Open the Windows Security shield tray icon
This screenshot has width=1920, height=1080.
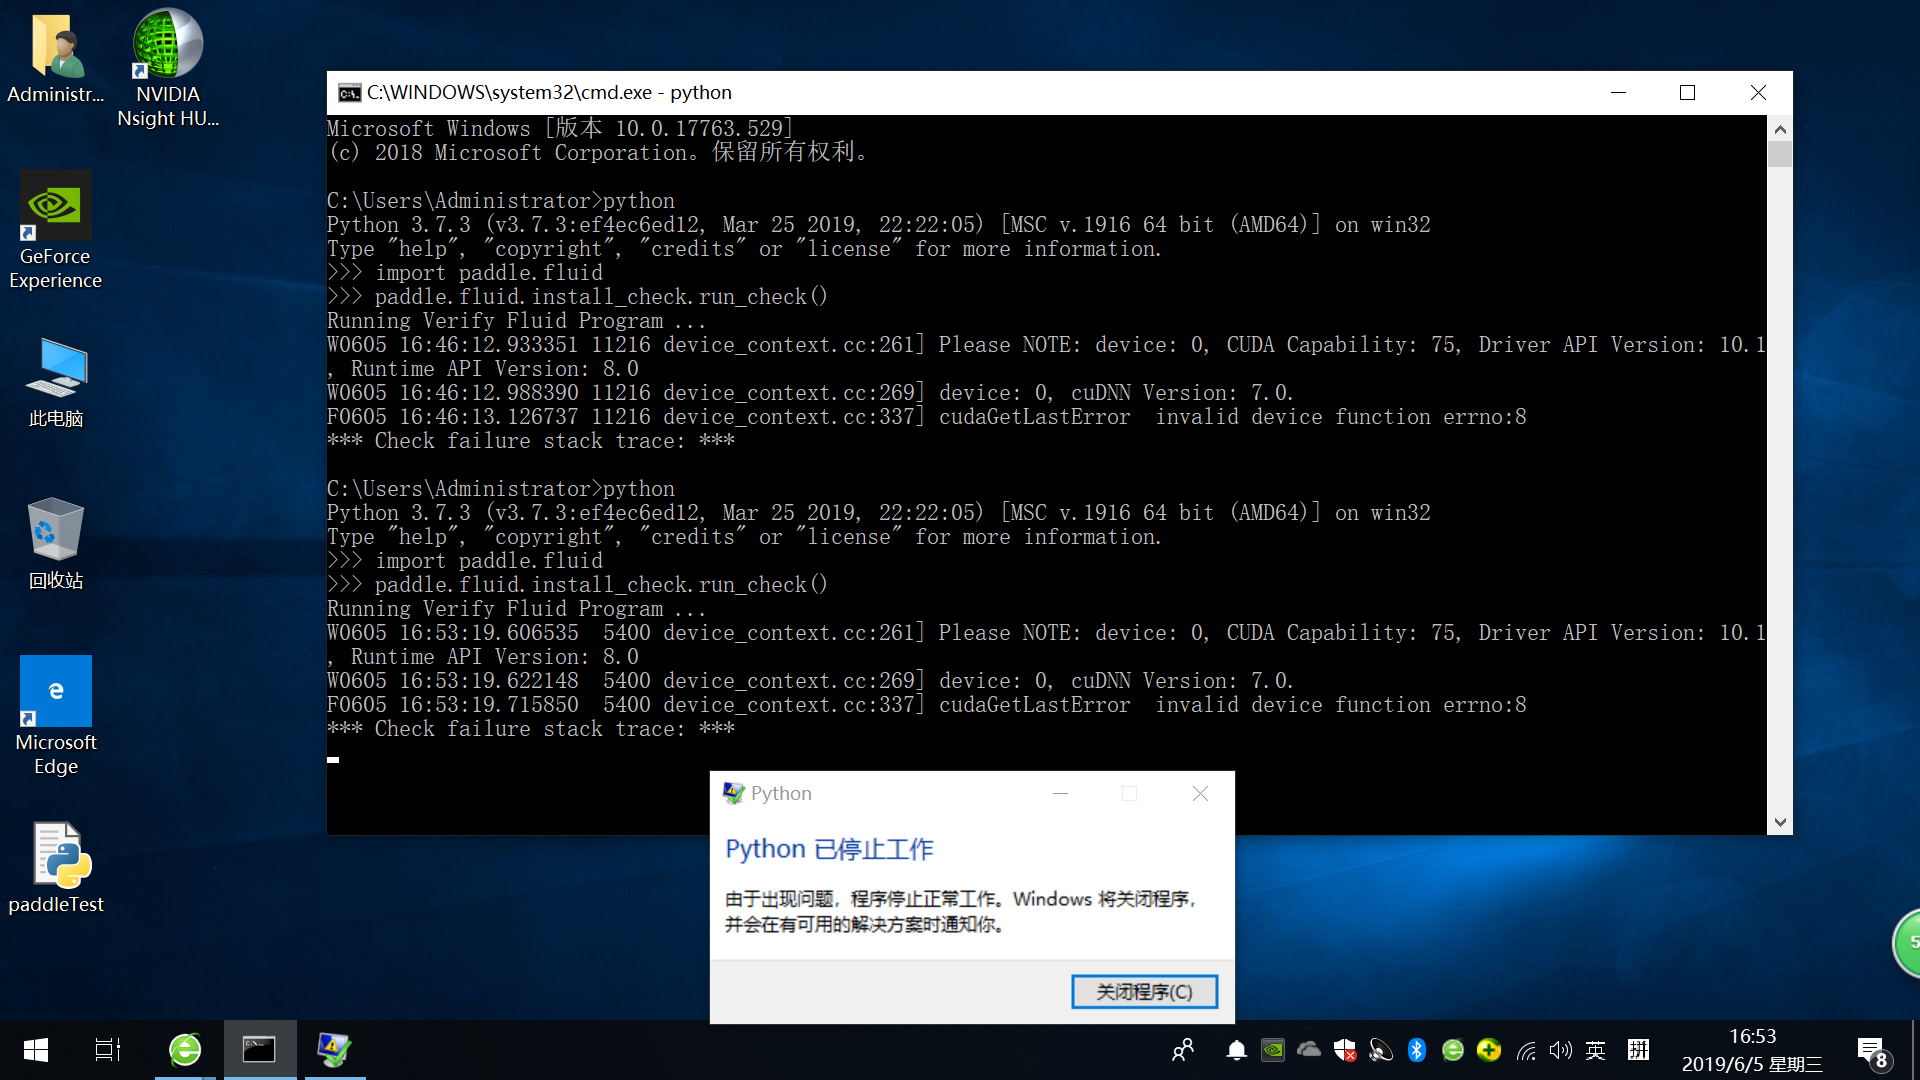point(1345,1050)
